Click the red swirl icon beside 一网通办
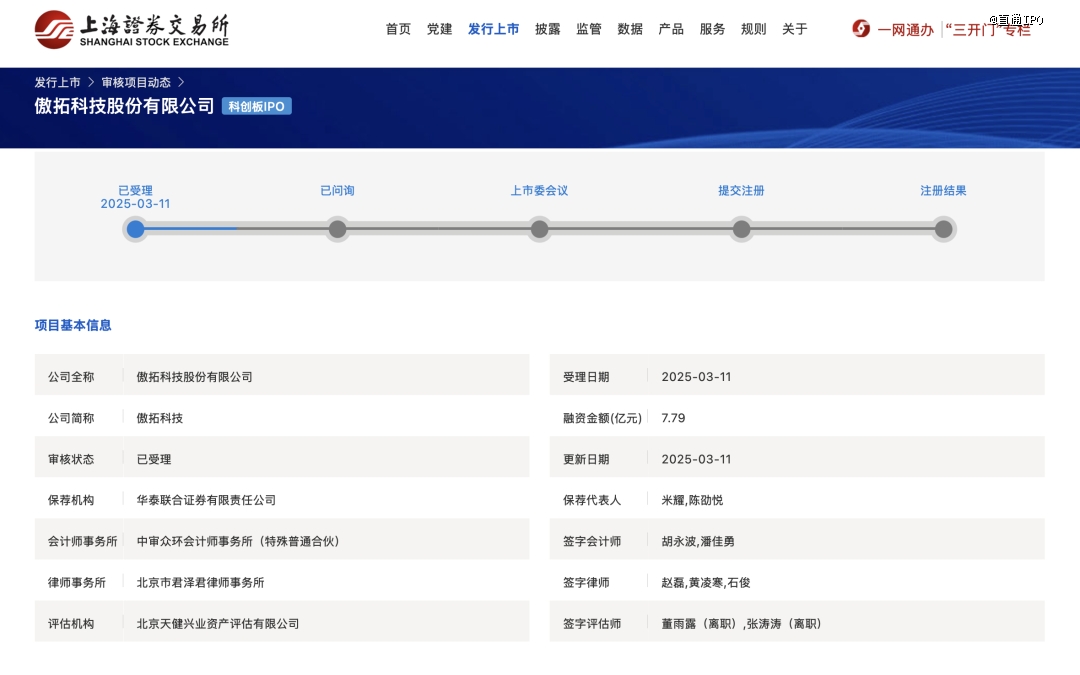 pos(861,29)
